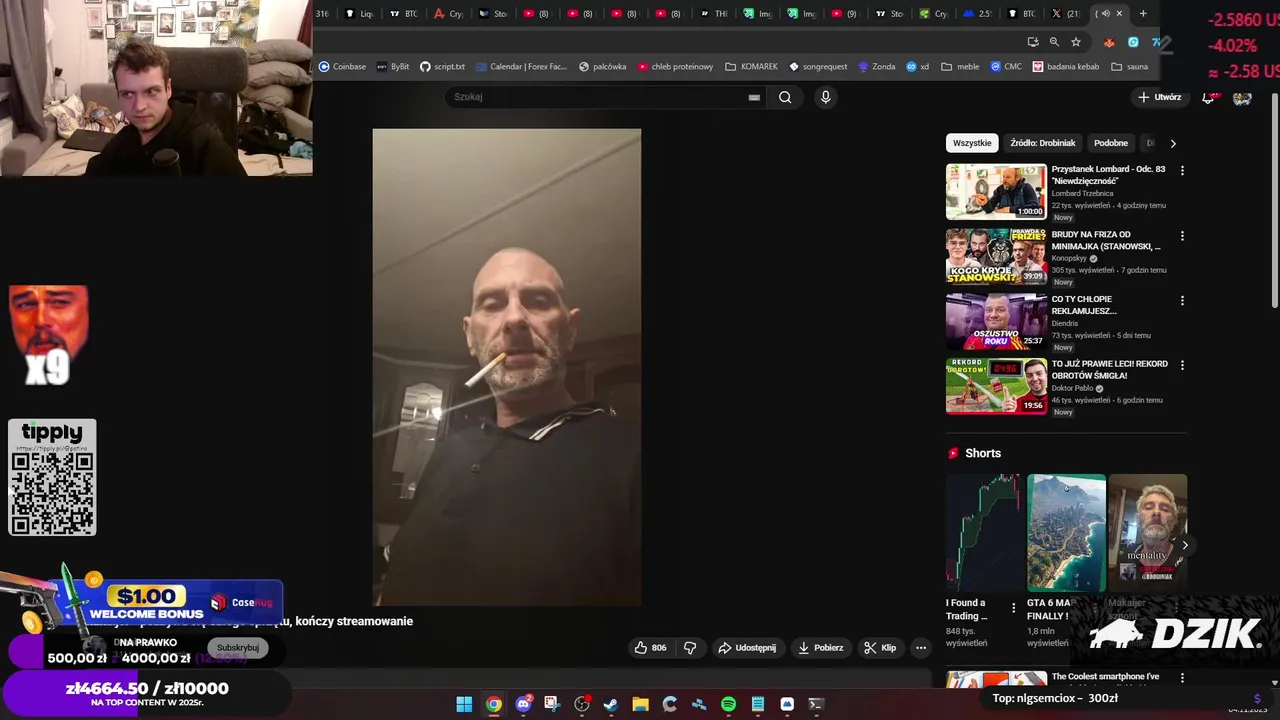Open options for BRUDY NA FRIZA video
The height and width of the screenshot is (720, 1280).
tap(1182, 236)
